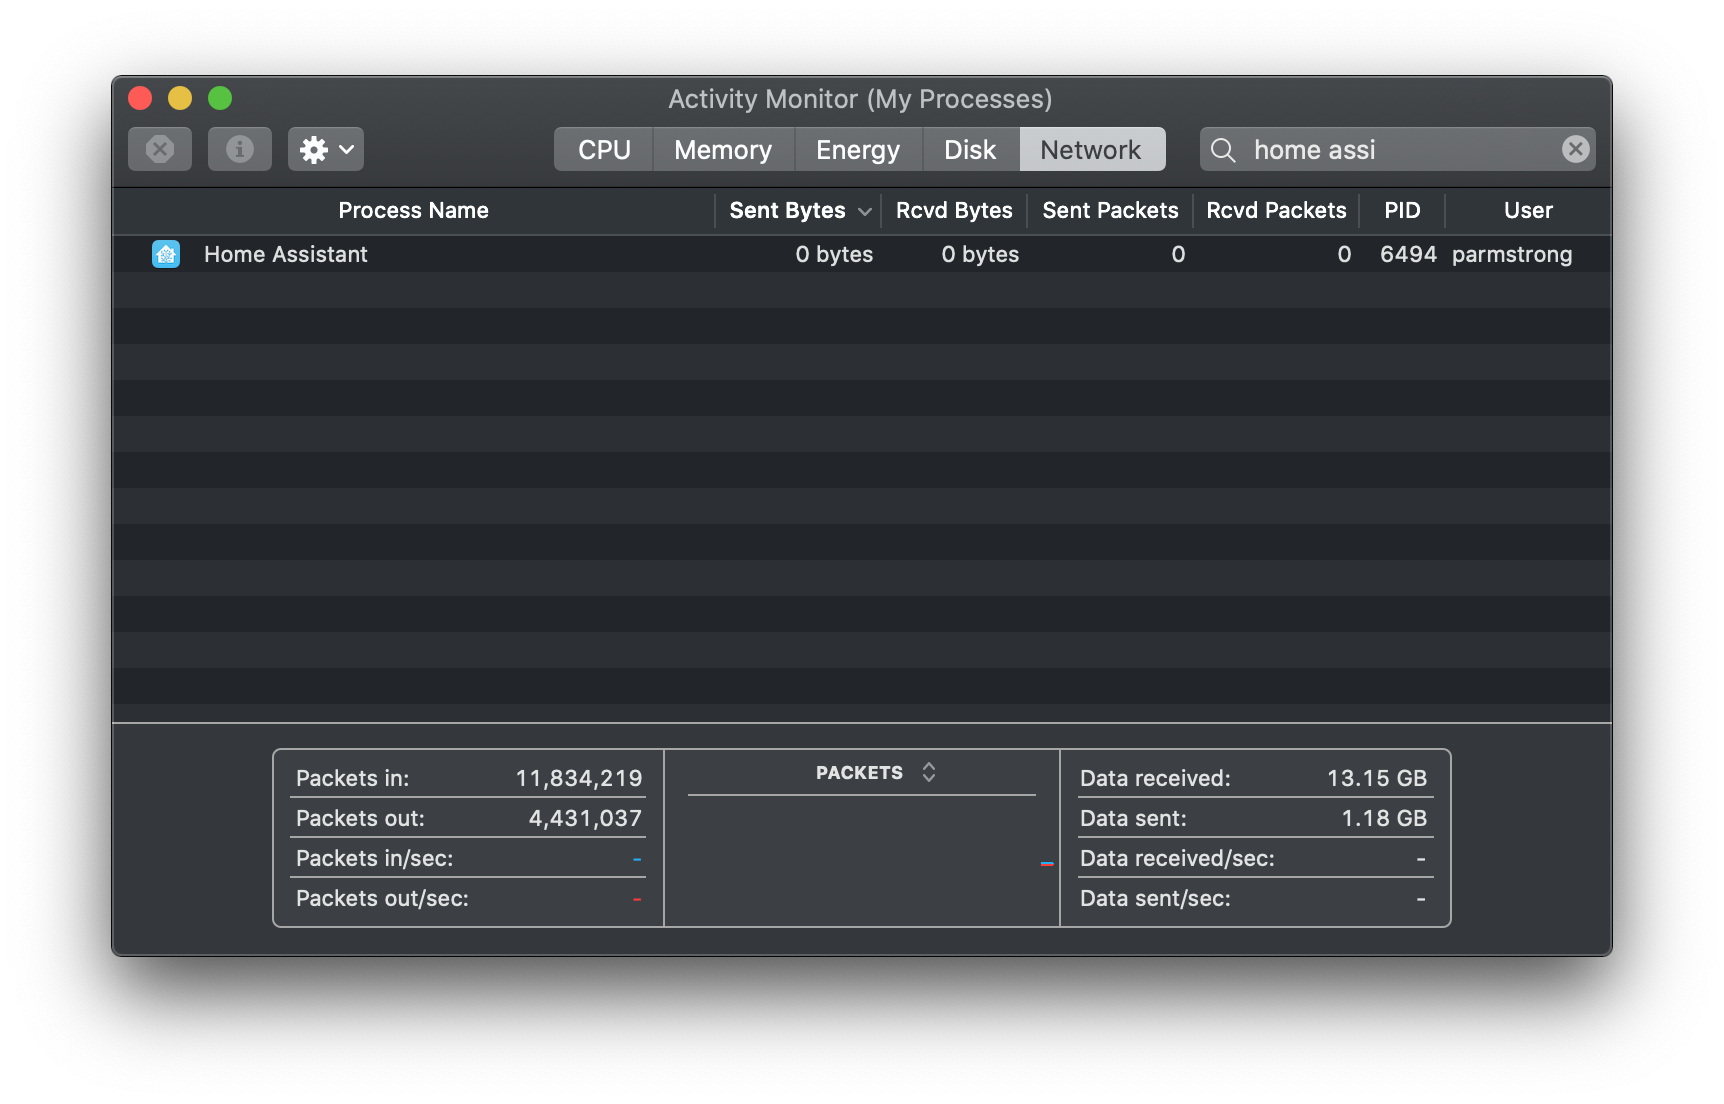Switch to the Energy tab

858,149
